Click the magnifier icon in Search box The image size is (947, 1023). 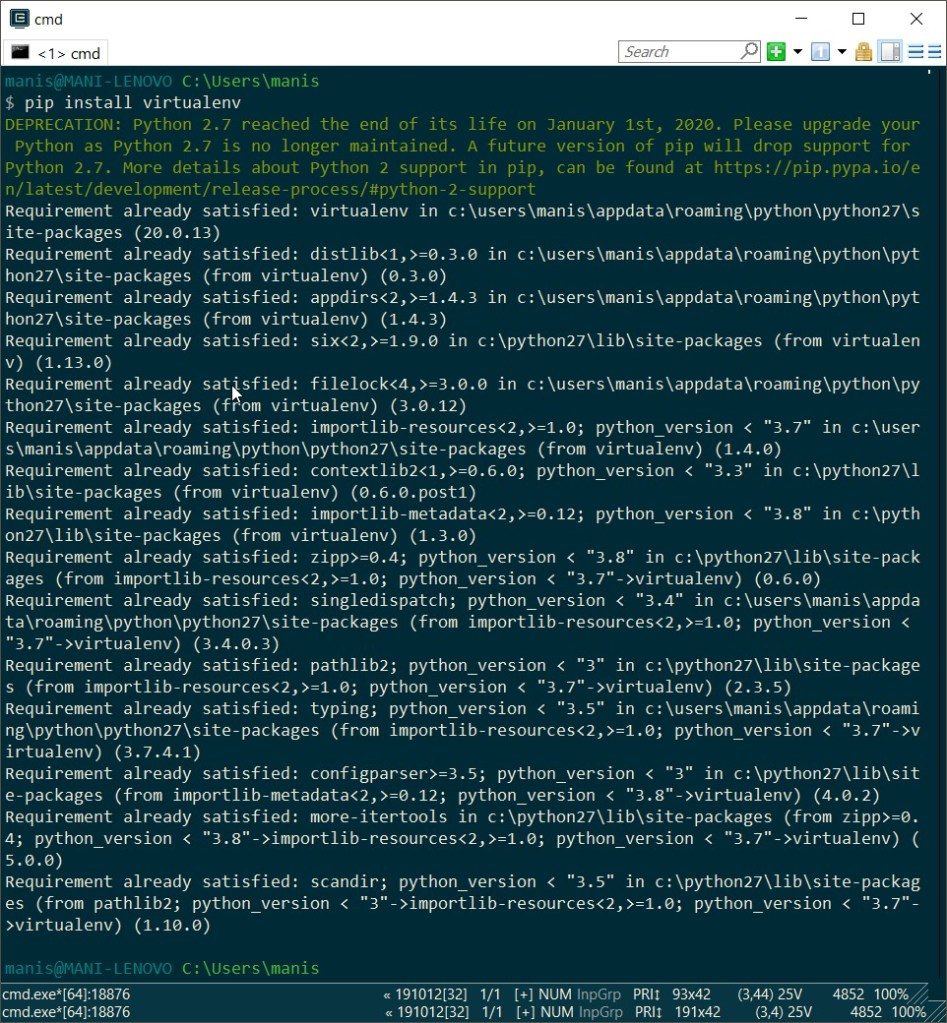(x=749, y=51)
